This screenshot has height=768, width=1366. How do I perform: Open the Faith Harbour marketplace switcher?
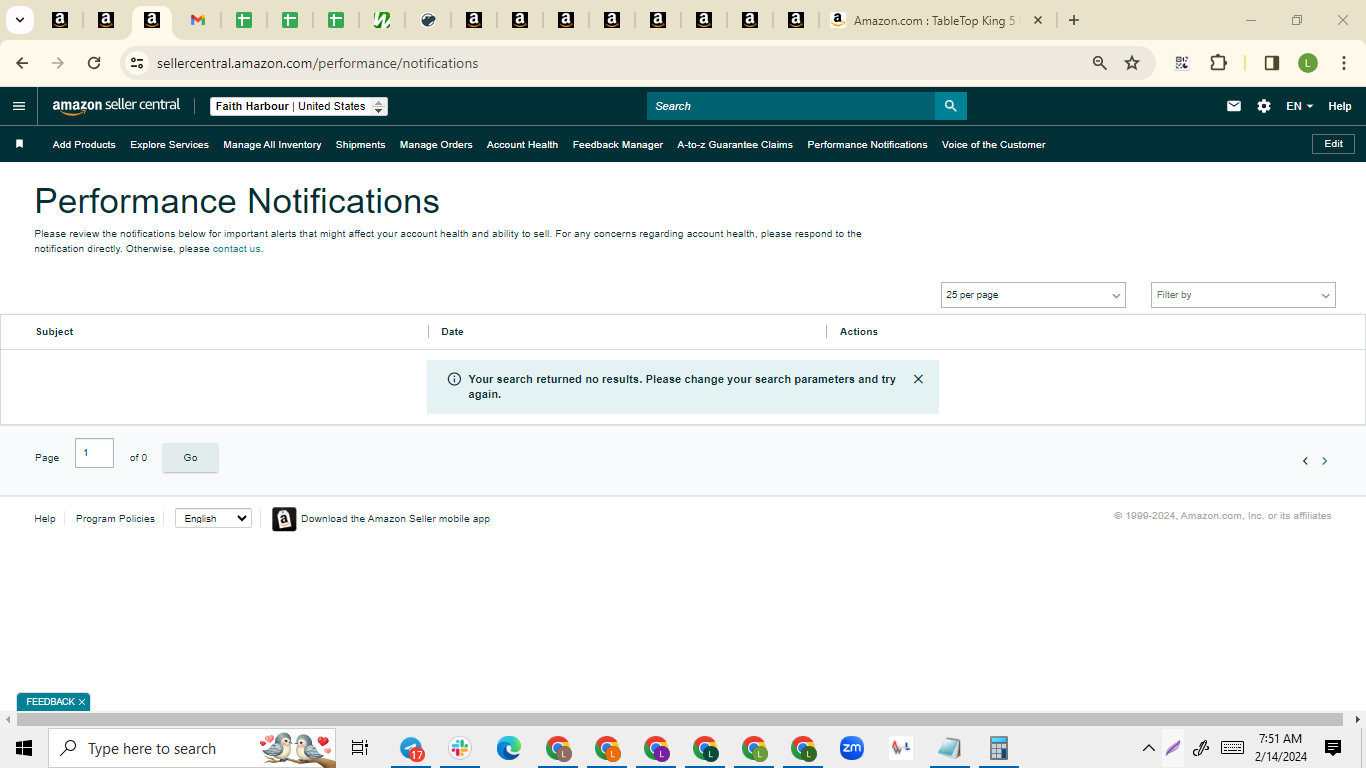(x=299, y=106)
